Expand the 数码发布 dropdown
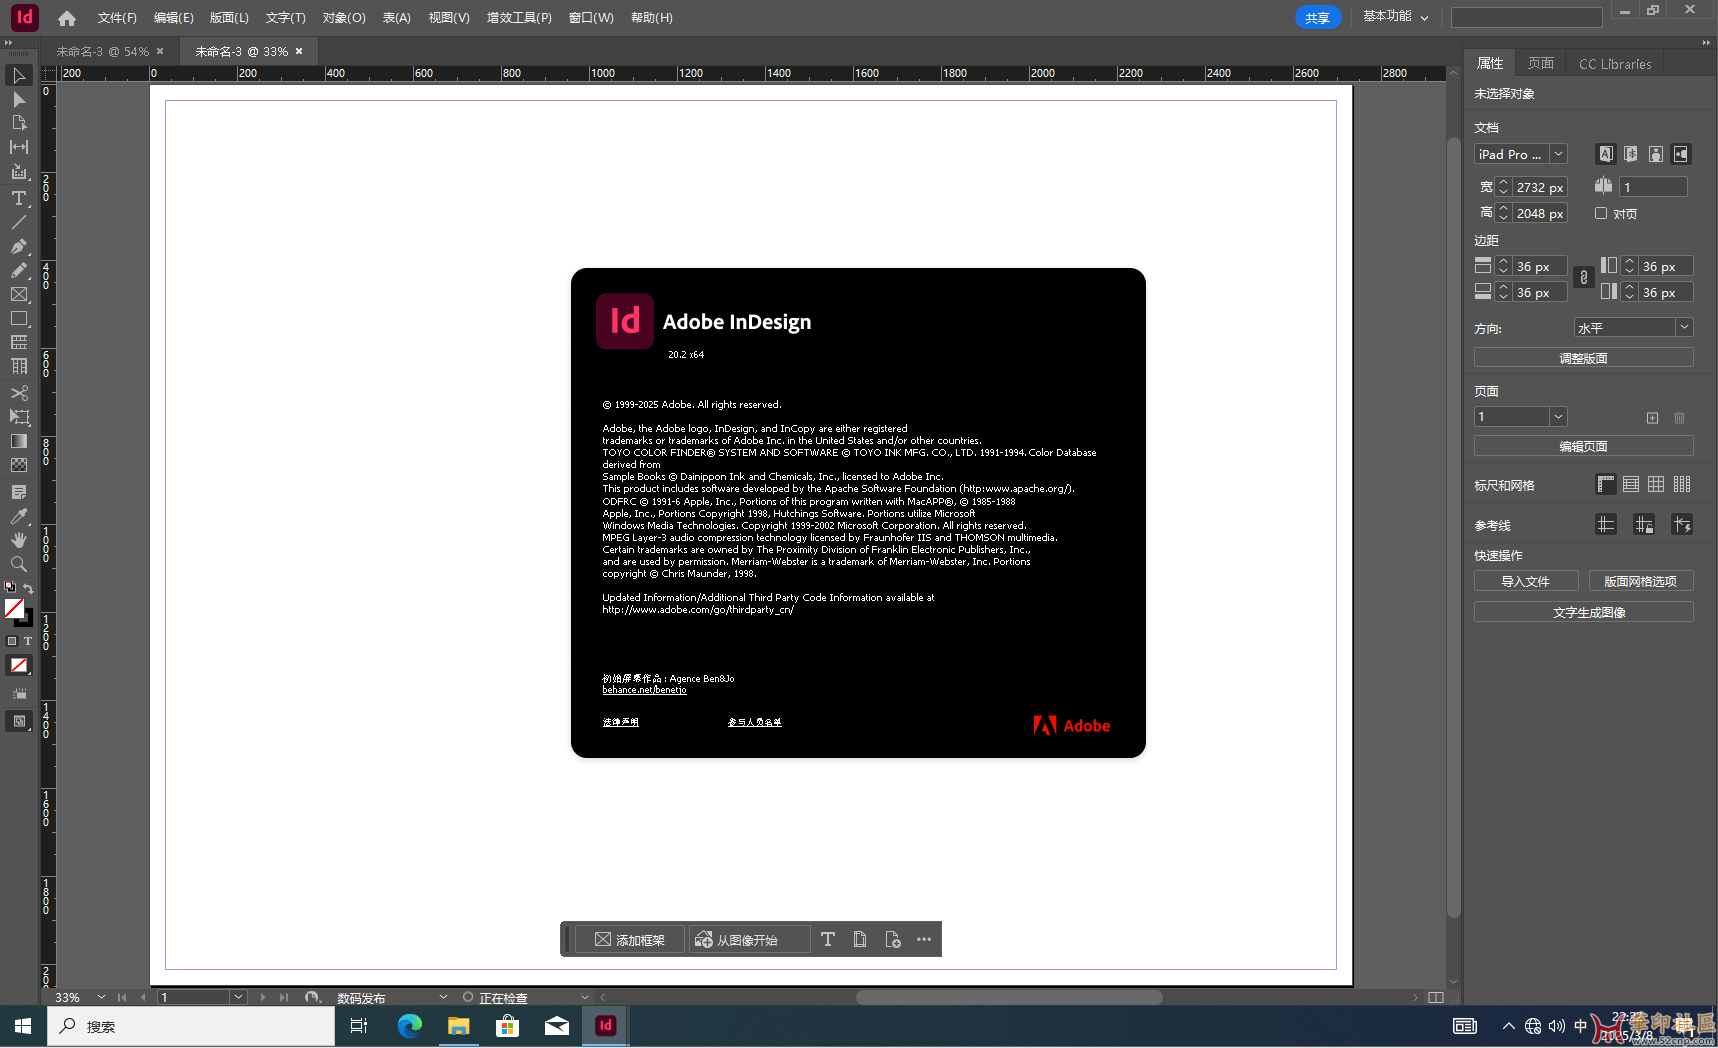This screenshot has width=1718, height=1048. coord(443,997)
